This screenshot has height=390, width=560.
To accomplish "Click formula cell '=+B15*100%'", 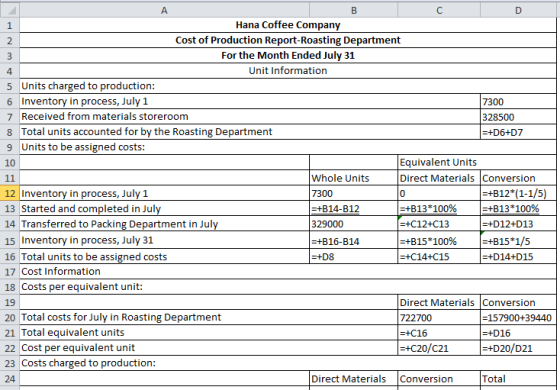I will tap(439, 240).
